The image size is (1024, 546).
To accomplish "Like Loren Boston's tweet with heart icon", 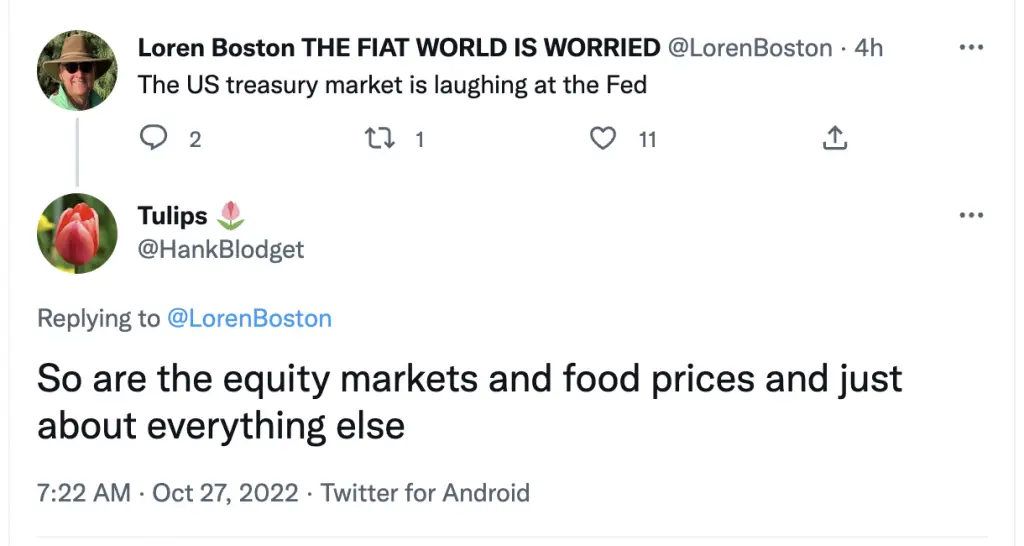I will pyautogui.click(x=603, y=139).
